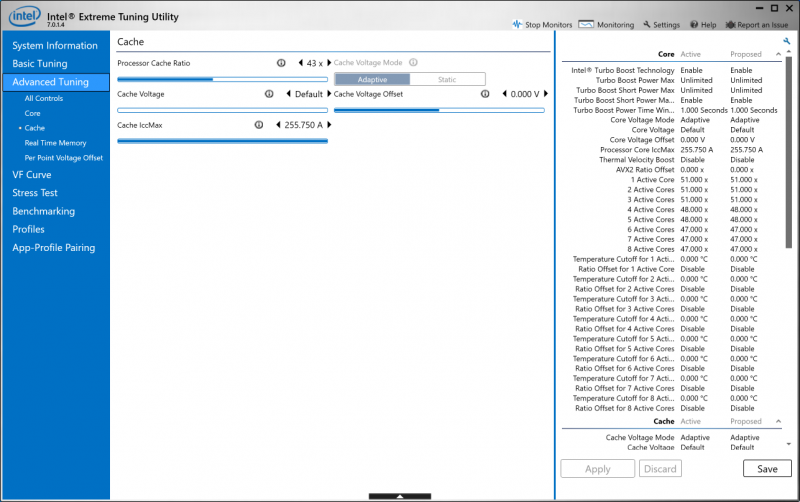Collapse the Cache section in the right panel
The image size is (800, 502).
pos(778,421)
